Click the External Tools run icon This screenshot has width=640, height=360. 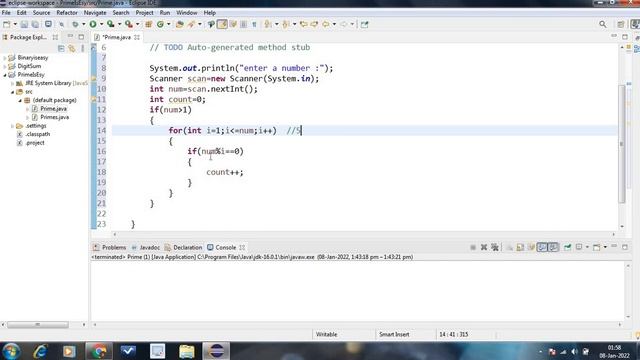click(x=129, y=24)
